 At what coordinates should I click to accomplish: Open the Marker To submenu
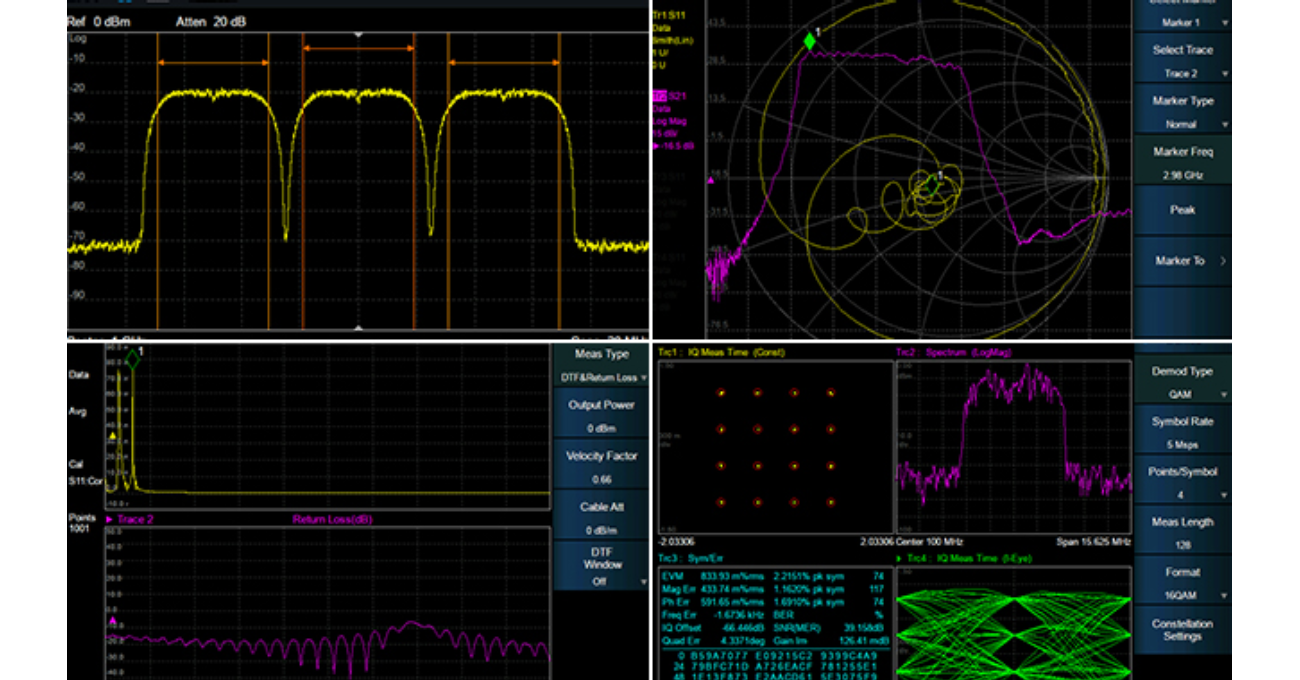(x=1182, y=261)
